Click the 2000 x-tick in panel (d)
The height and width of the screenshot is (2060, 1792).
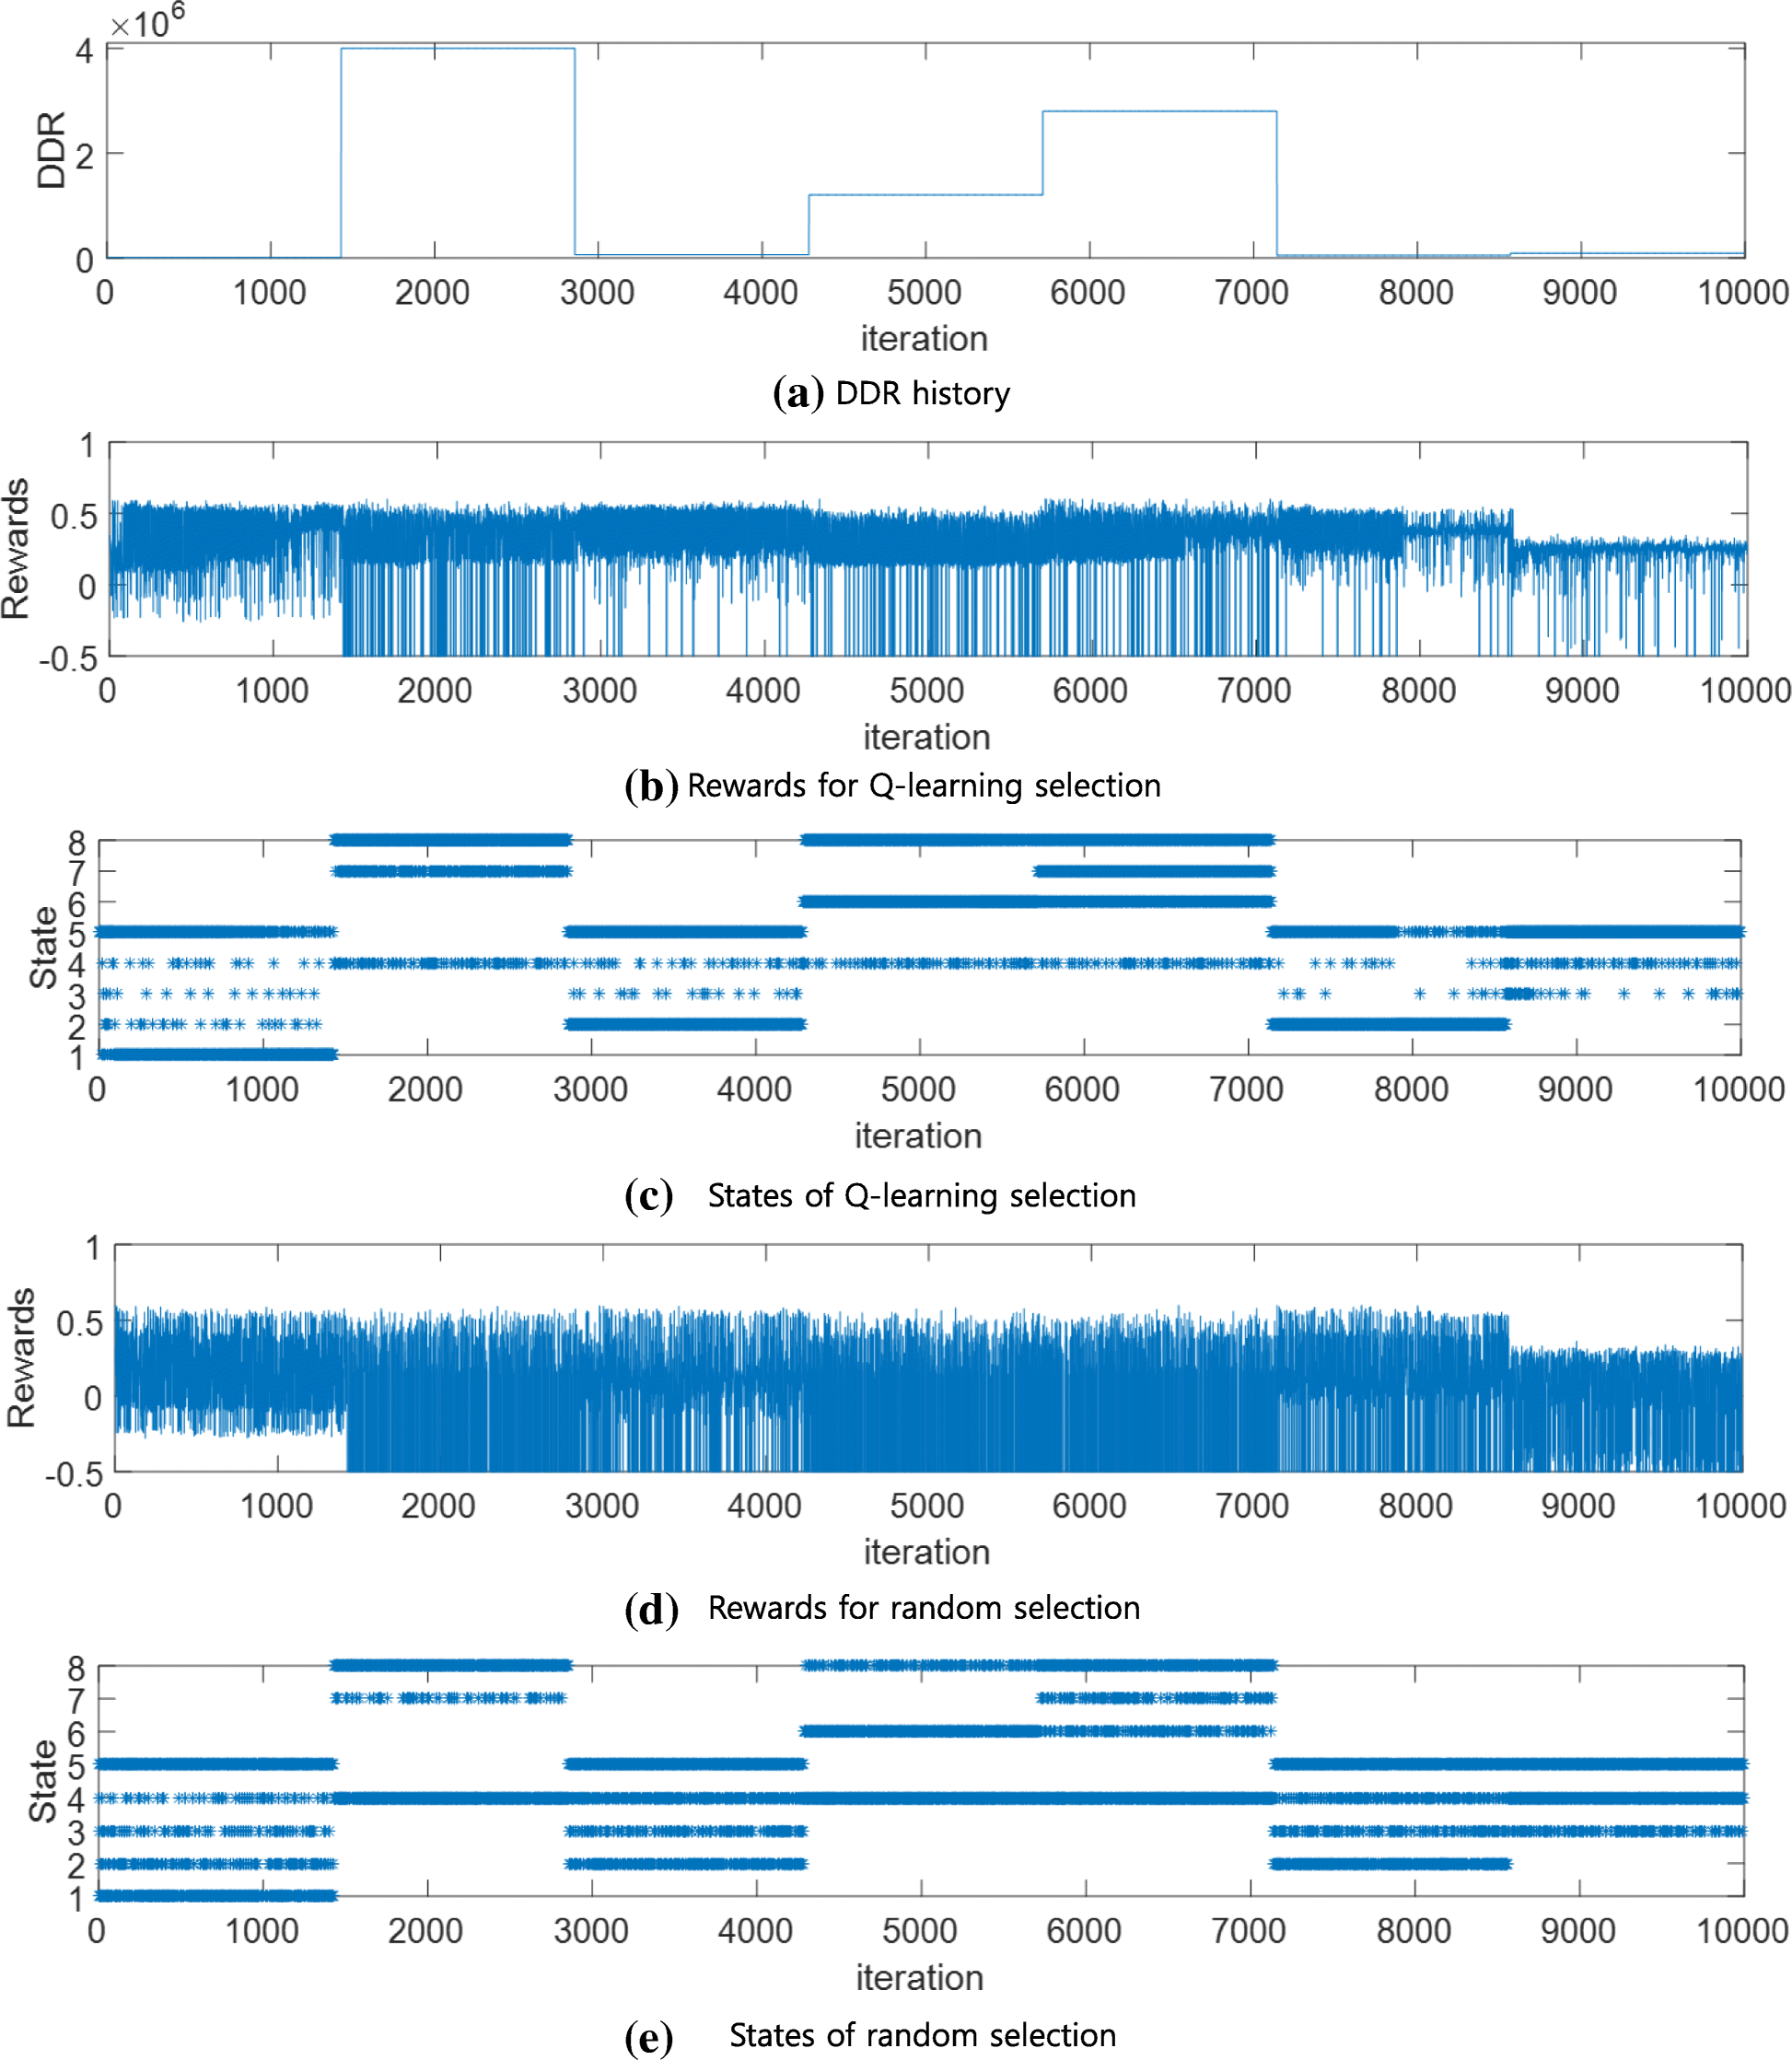[x=438, y=1505]
